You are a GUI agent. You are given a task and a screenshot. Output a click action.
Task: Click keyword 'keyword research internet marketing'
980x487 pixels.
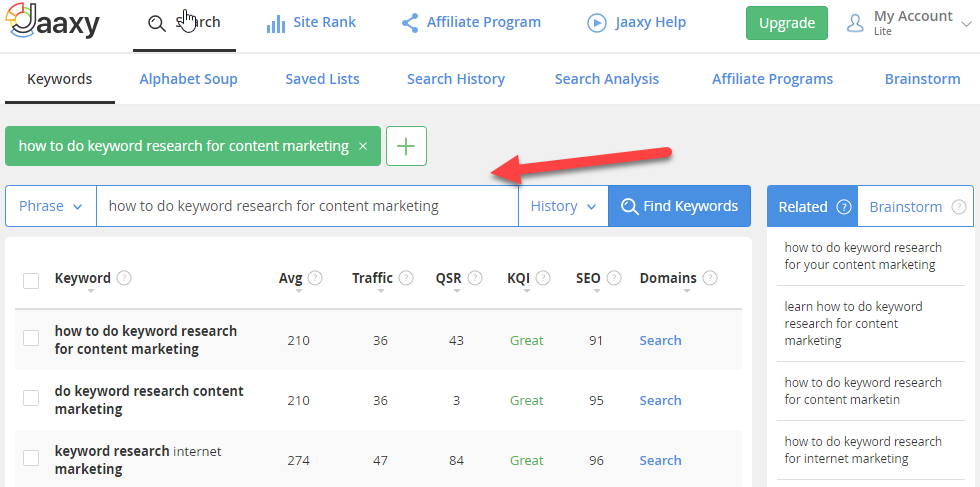(138, 459)
